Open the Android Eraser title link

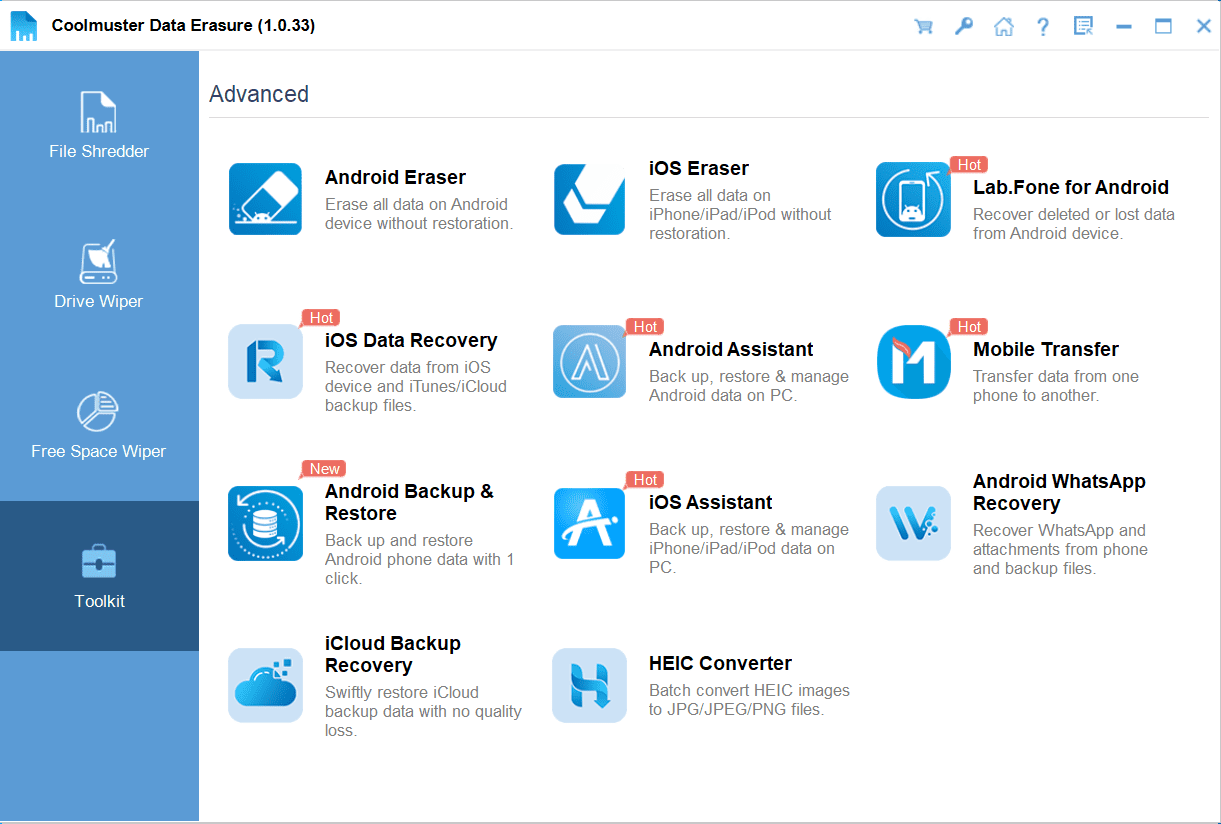point(395,177)
